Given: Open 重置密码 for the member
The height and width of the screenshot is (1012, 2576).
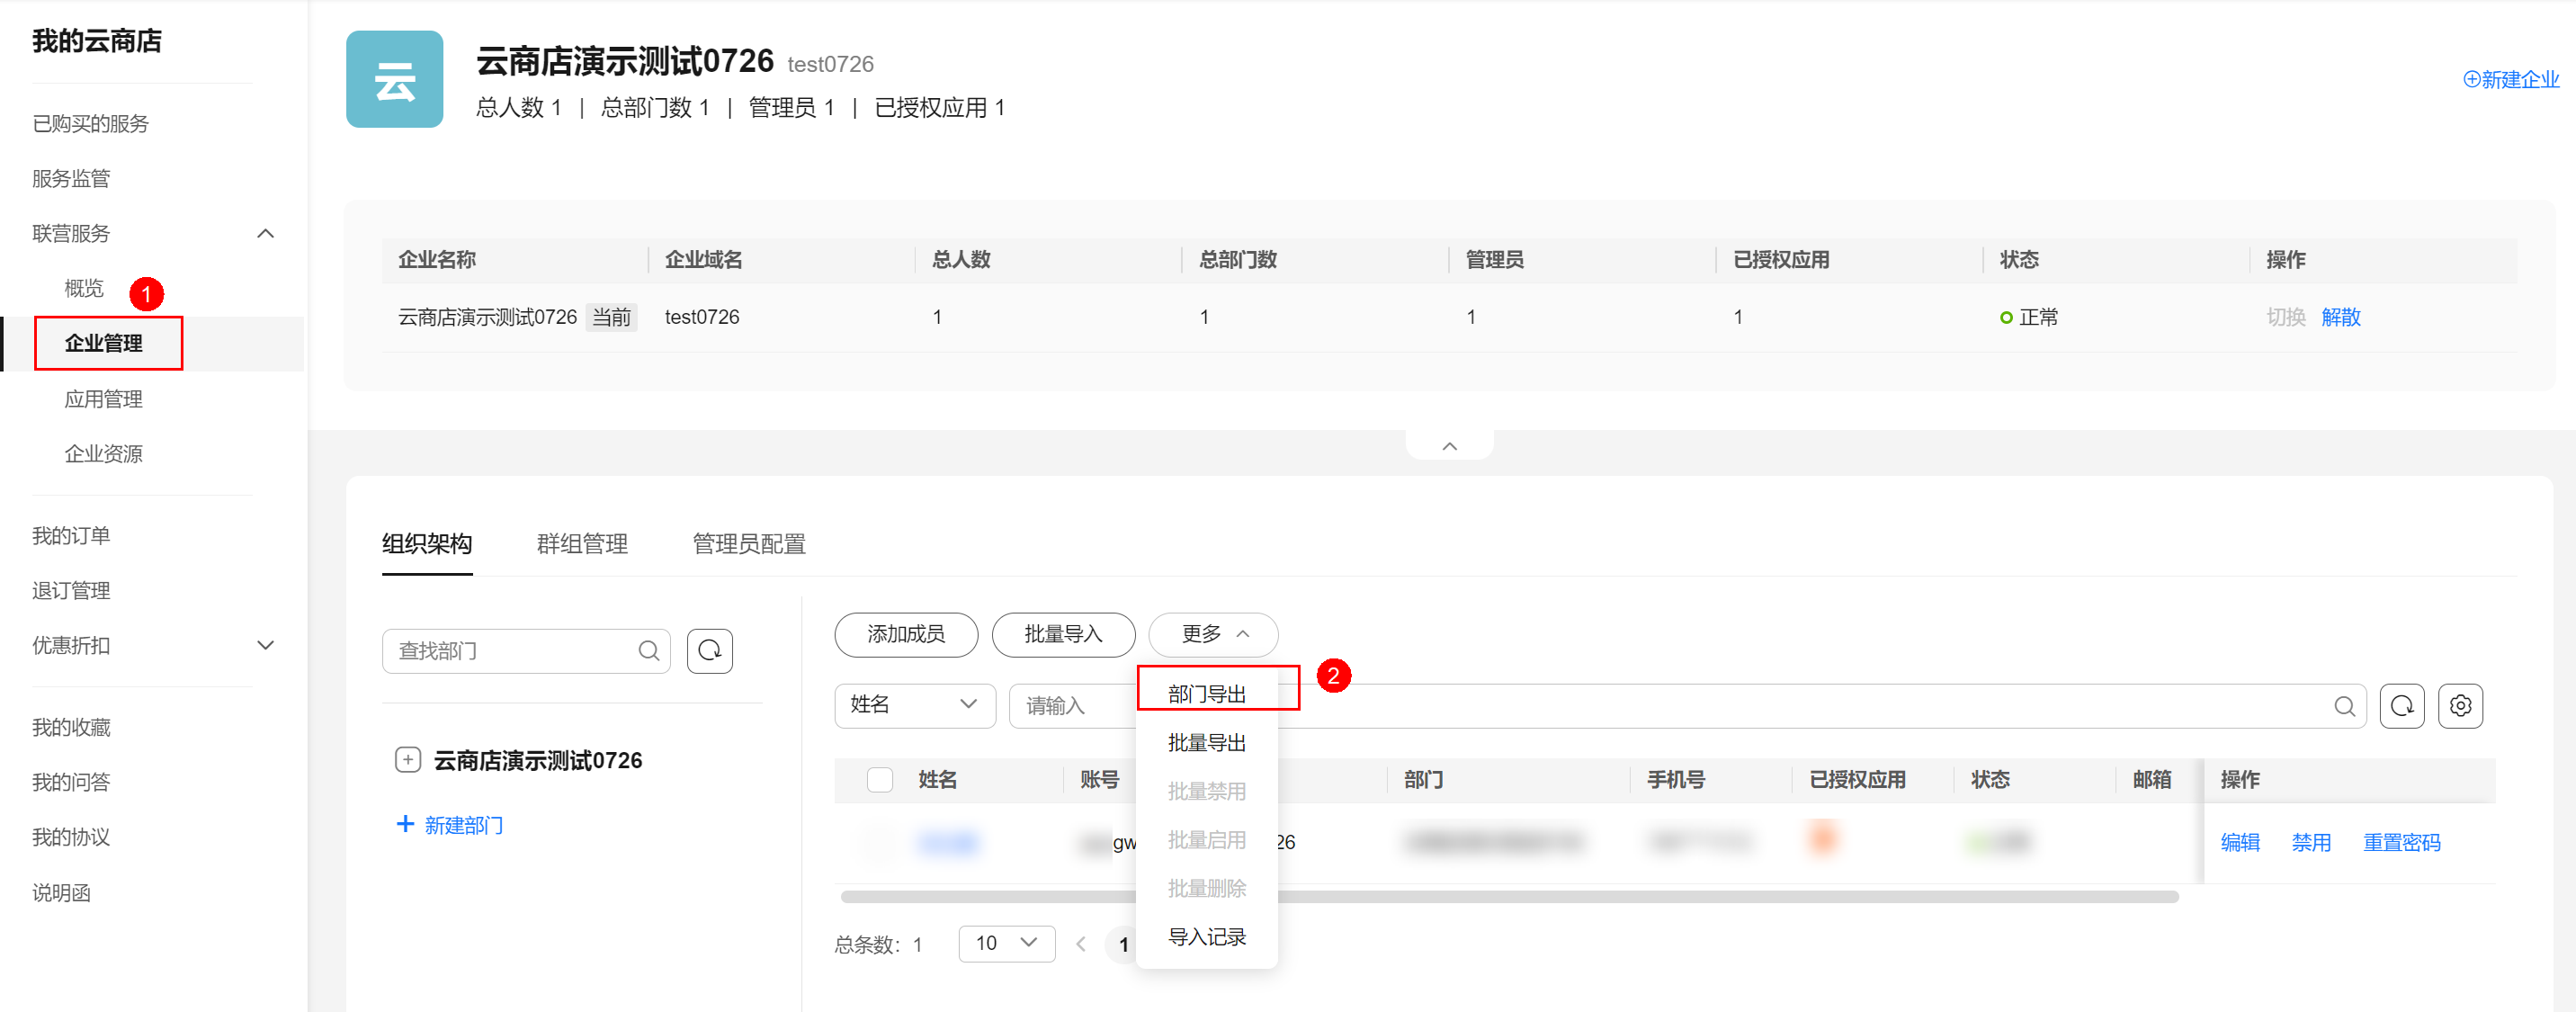Looking at the screenshot, I should pos(2403,842).
